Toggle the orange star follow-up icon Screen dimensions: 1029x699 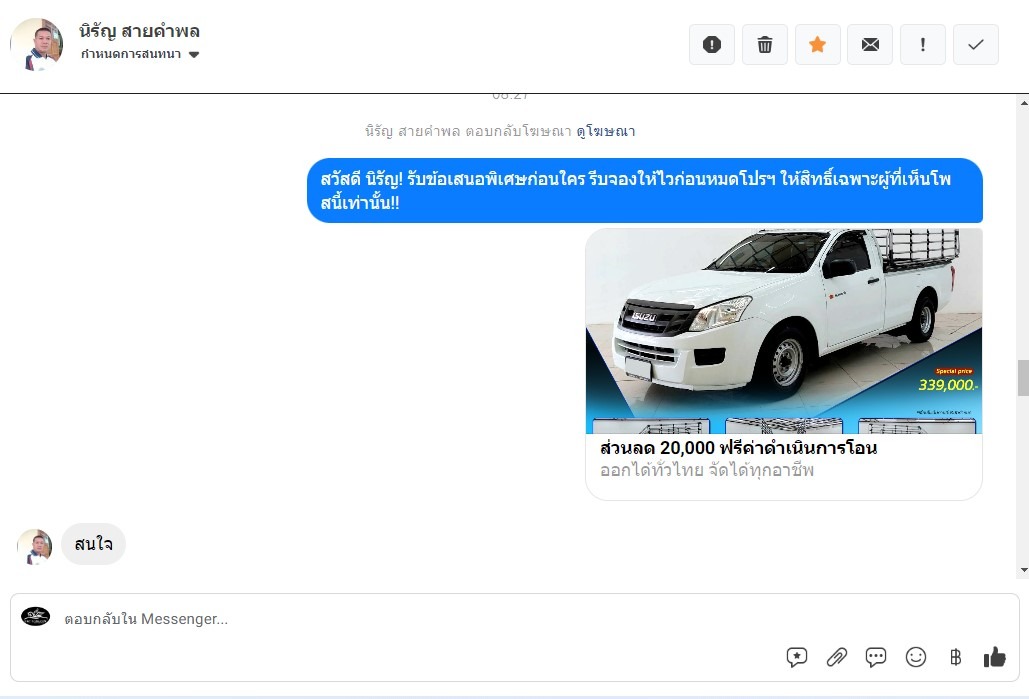click(817, 45)
